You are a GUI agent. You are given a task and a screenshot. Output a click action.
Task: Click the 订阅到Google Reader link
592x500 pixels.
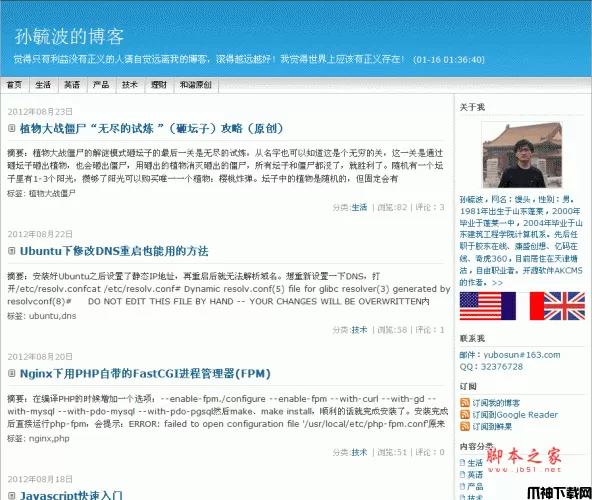pyautogui.click(x=515, y=415)
